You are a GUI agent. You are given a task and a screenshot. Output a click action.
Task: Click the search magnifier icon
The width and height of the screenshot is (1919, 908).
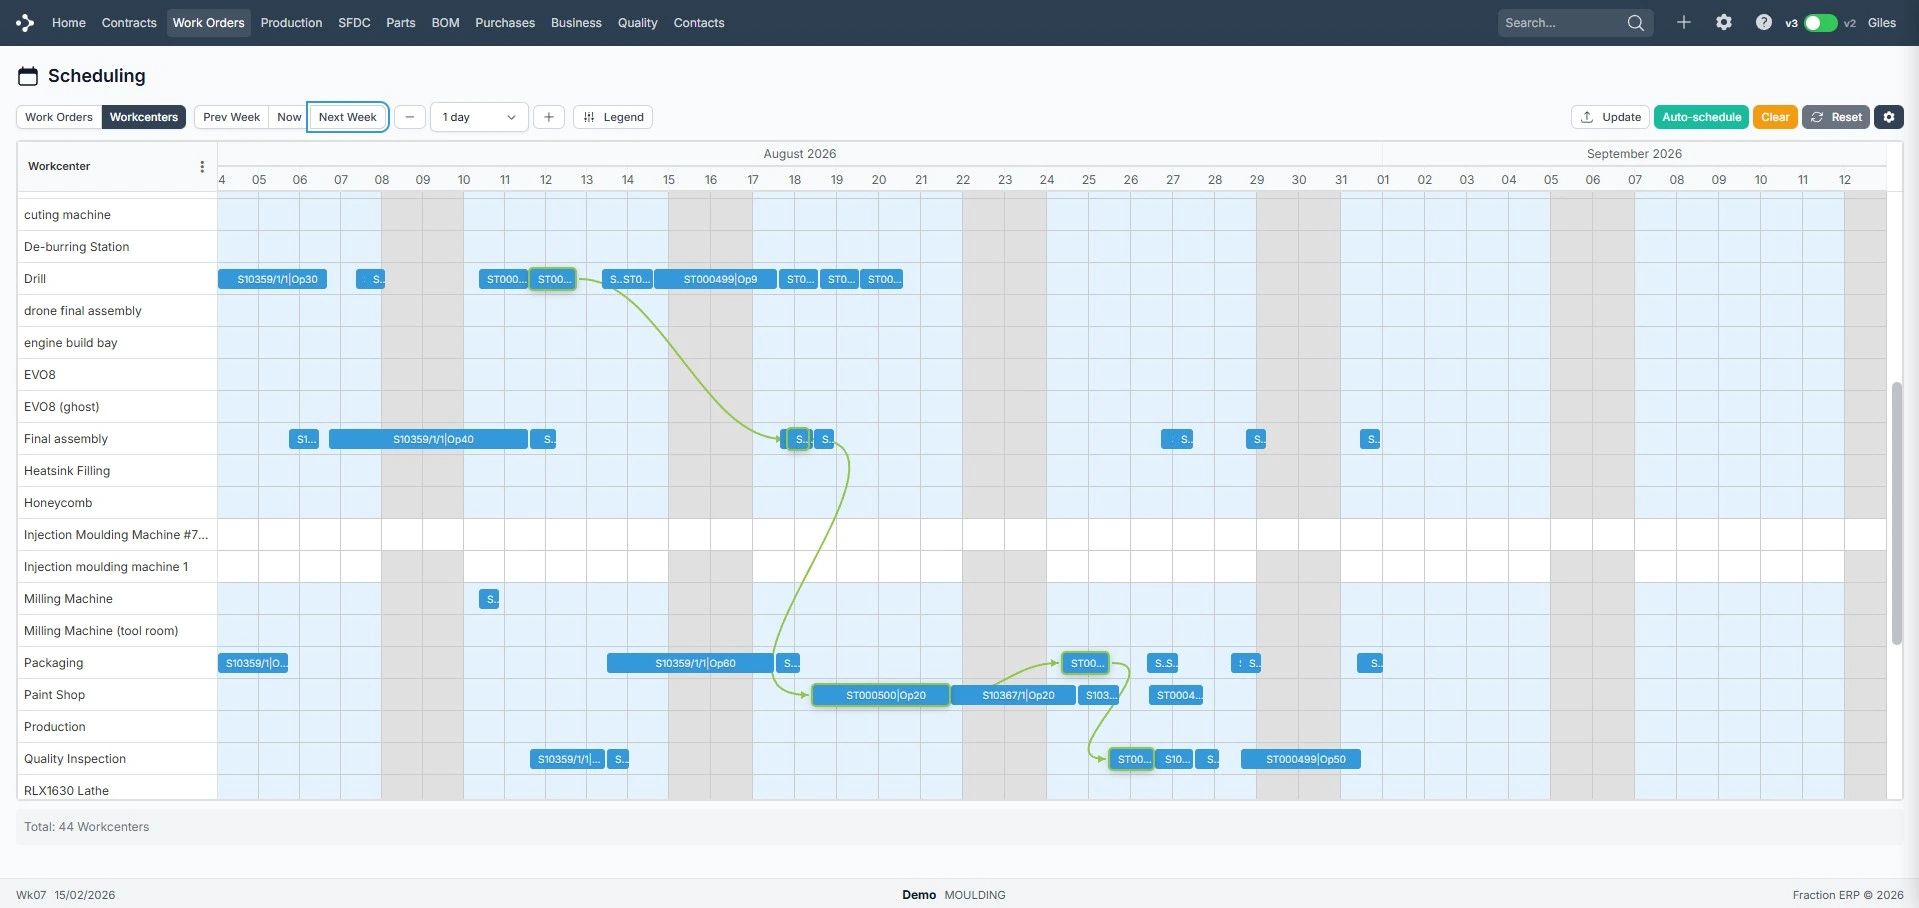(x=1635, y=22)
